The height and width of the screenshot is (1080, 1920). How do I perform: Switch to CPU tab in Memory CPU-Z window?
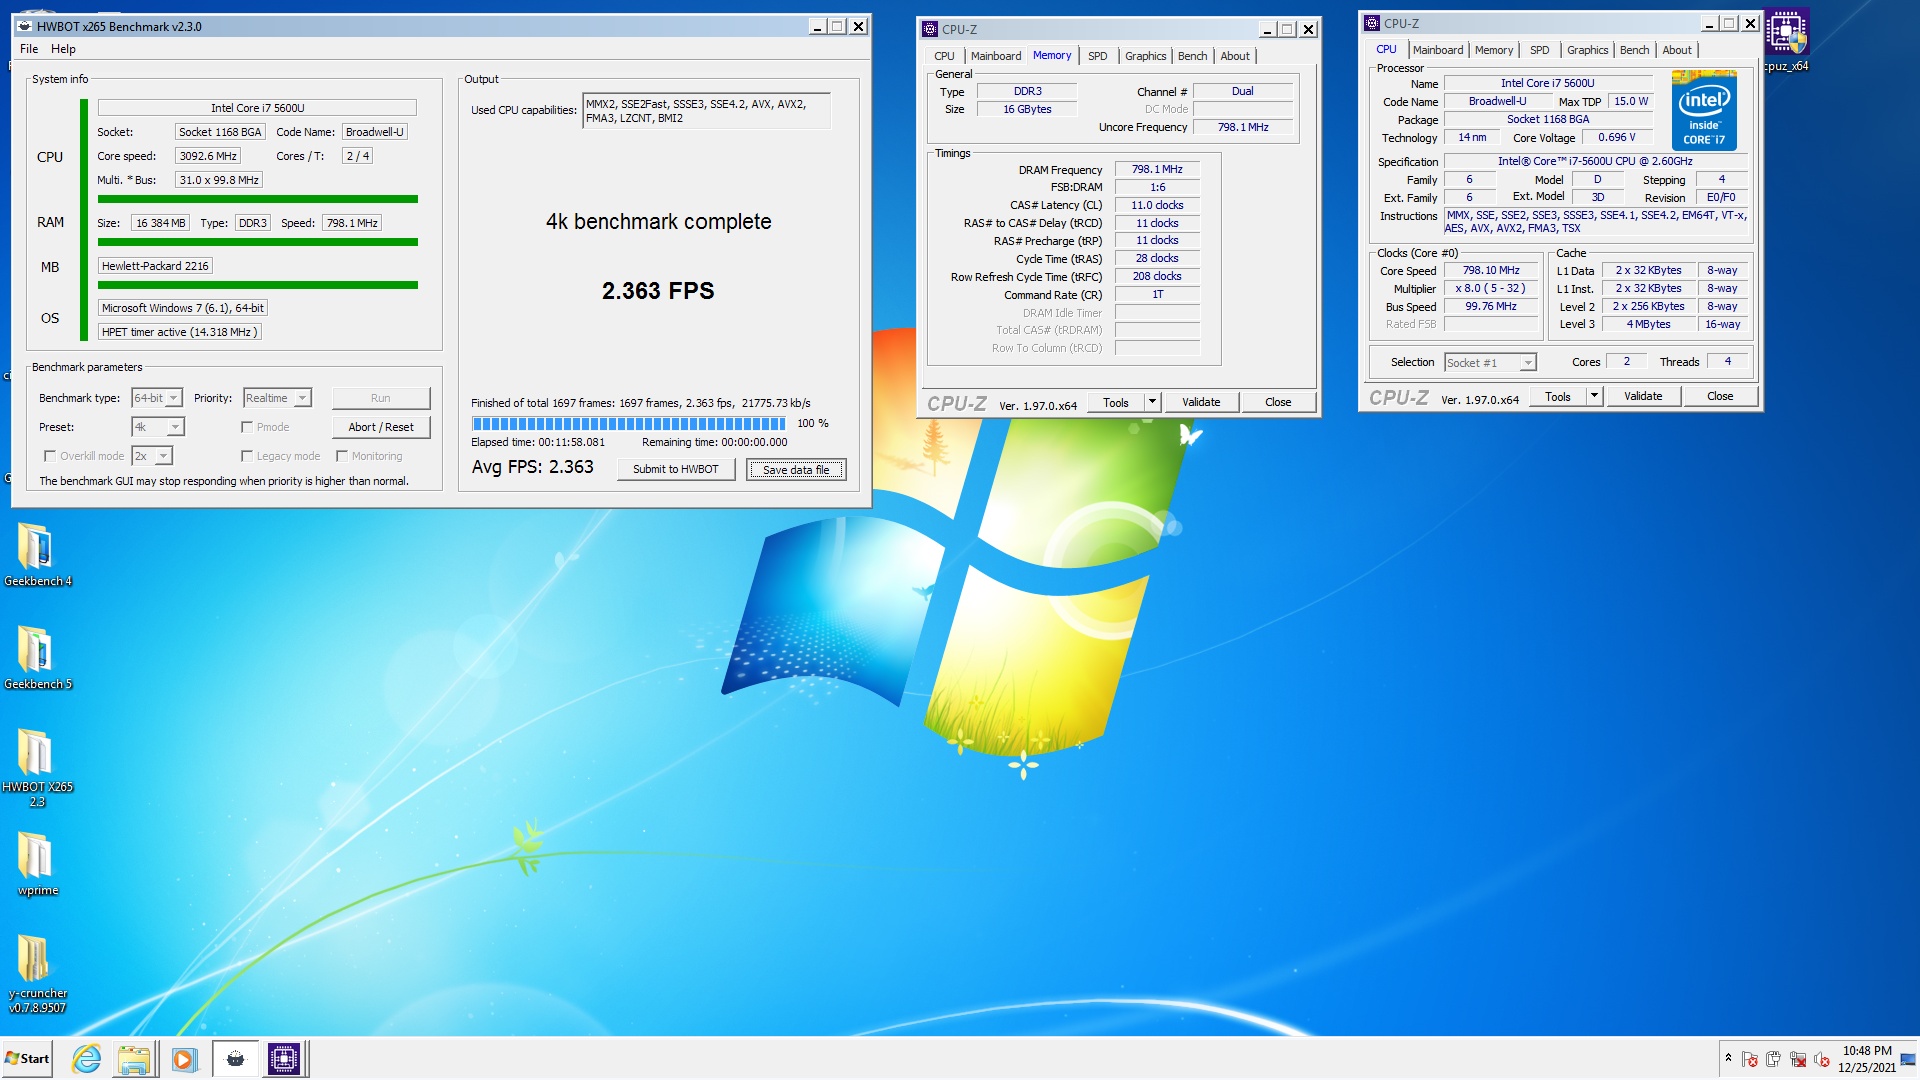[944, 56]
